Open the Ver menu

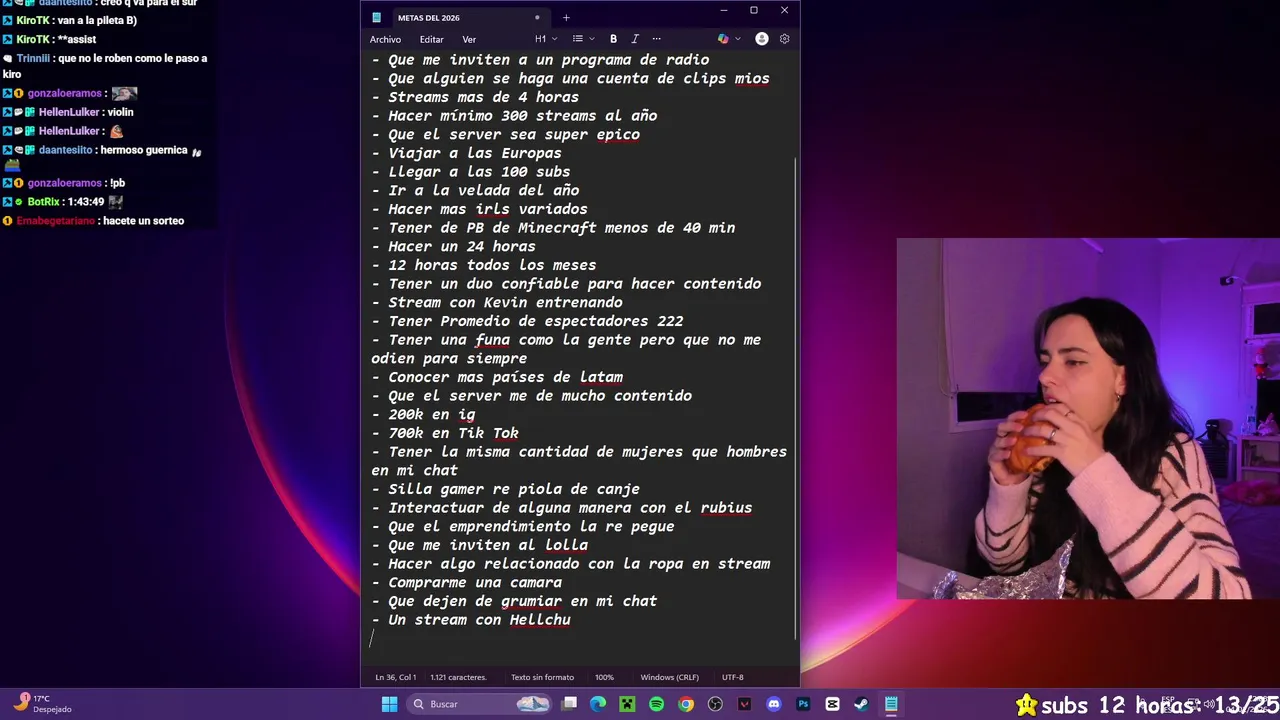469,39
